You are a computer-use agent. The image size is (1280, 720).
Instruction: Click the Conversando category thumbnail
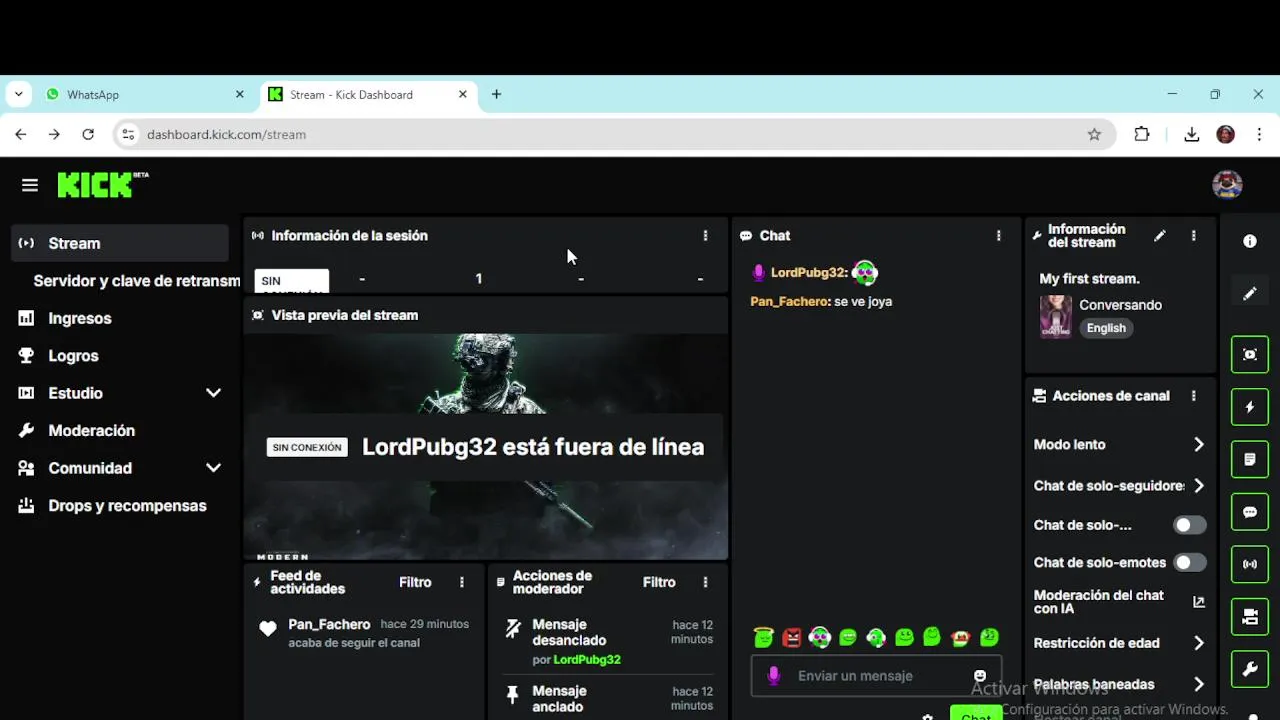coord(1056,316)
